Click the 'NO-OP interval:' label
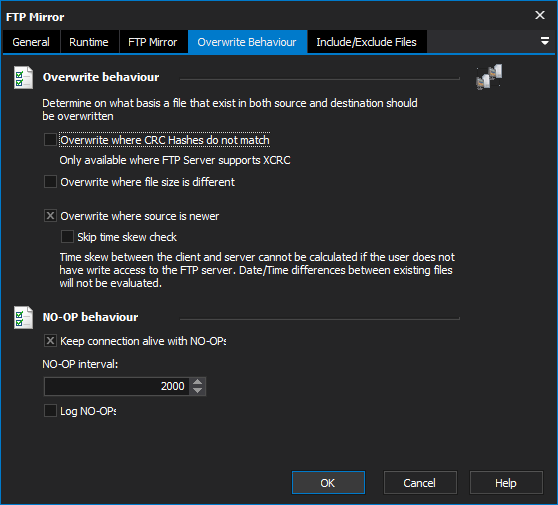Image resolution: width=558 pixels, height=505 pixels. pos(80,364)
